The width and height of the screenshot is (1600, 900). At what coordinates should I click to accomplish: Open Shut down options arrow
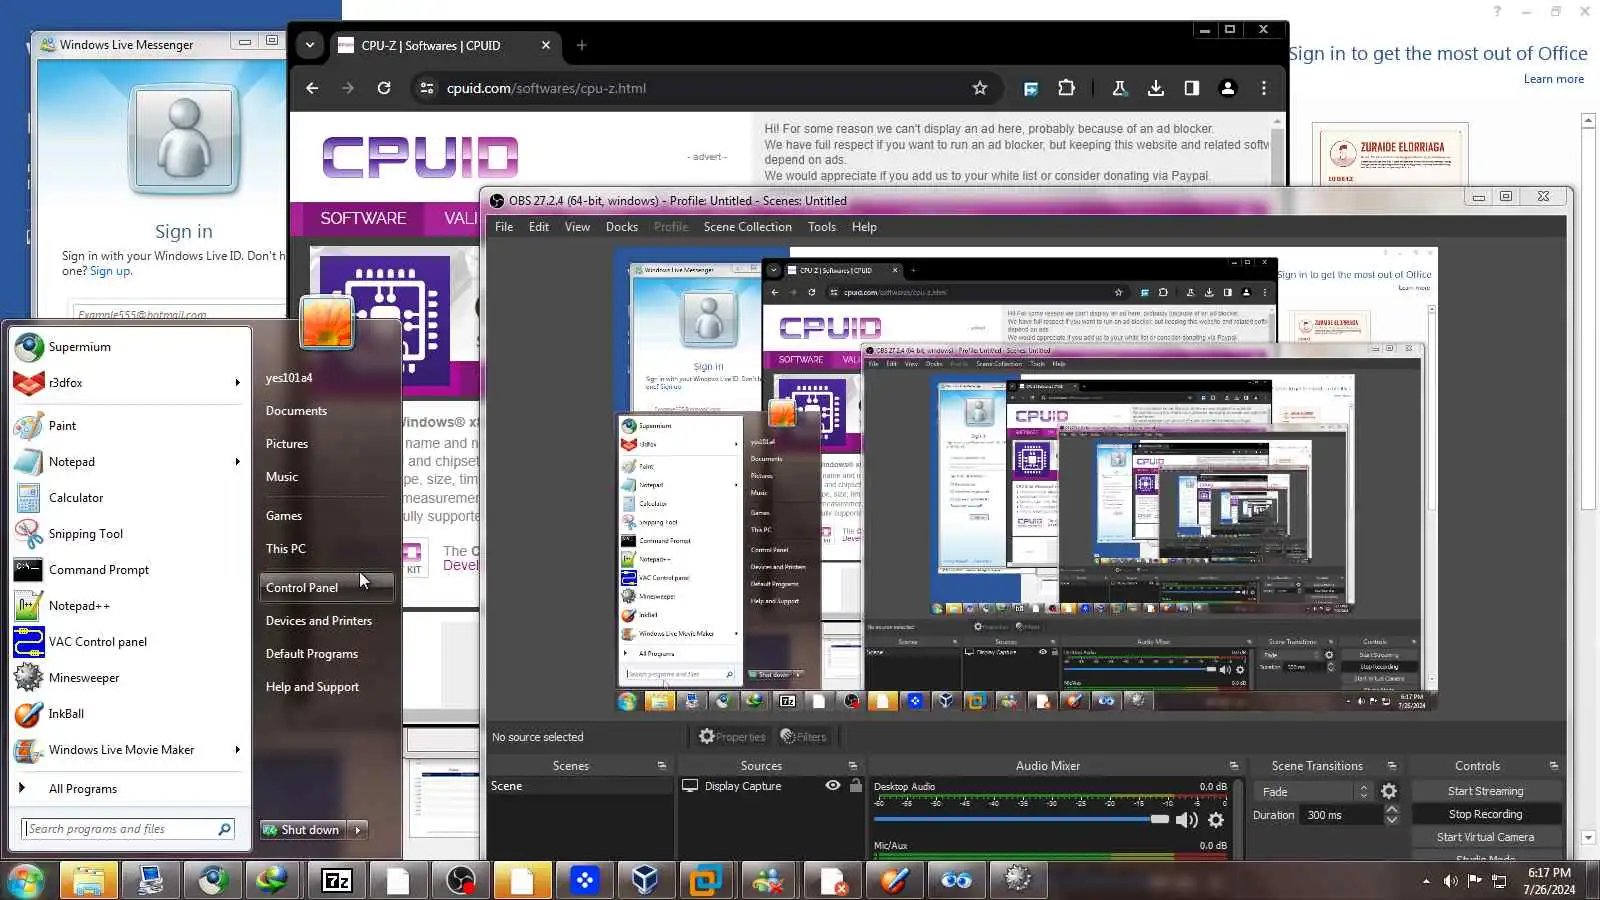pos(357,830)
